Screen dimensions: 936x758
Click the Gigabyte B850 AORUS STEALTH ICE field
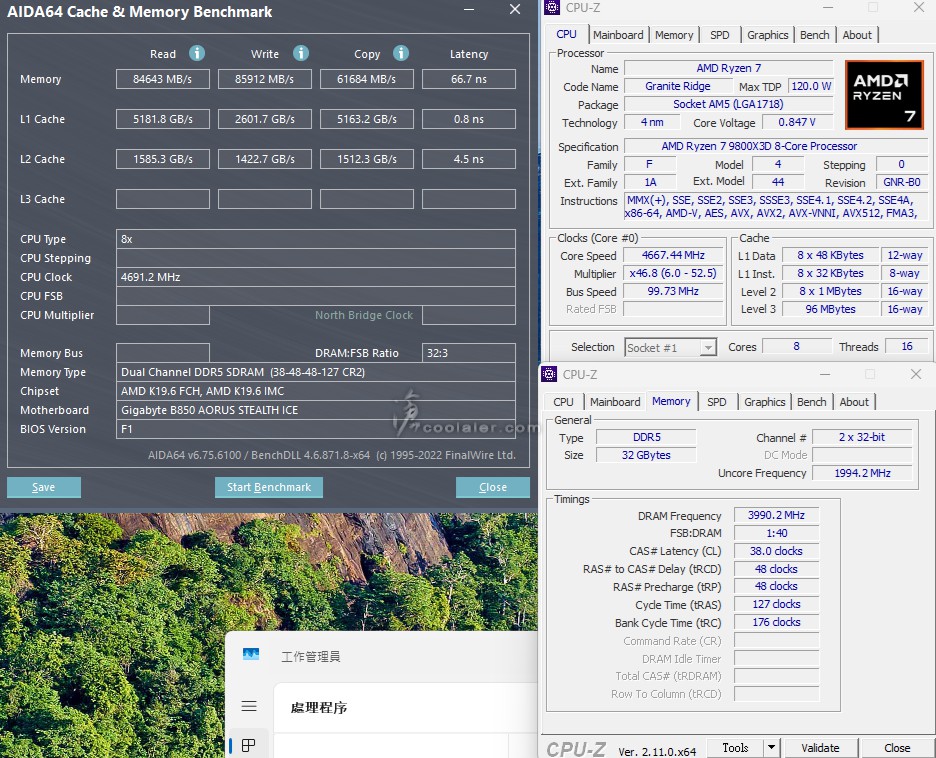(x=316, y=410)
